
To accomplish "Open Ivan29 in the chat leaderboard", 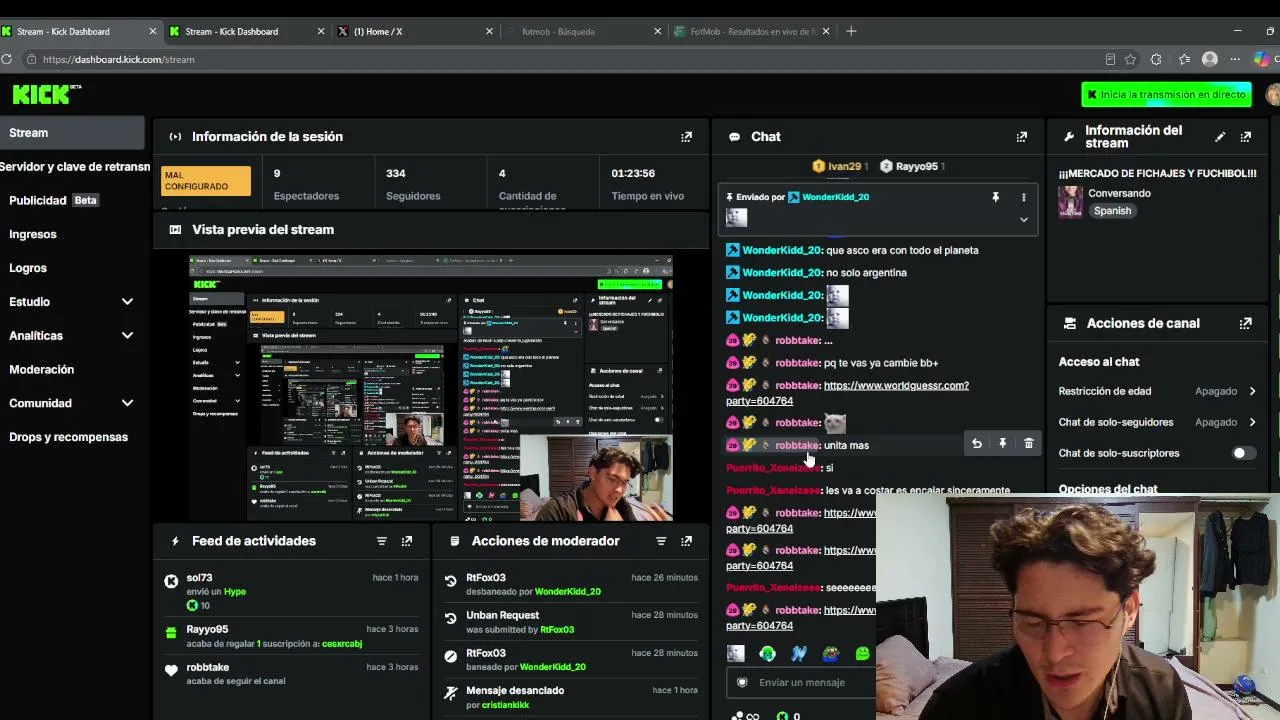I will tap(838, 166).
